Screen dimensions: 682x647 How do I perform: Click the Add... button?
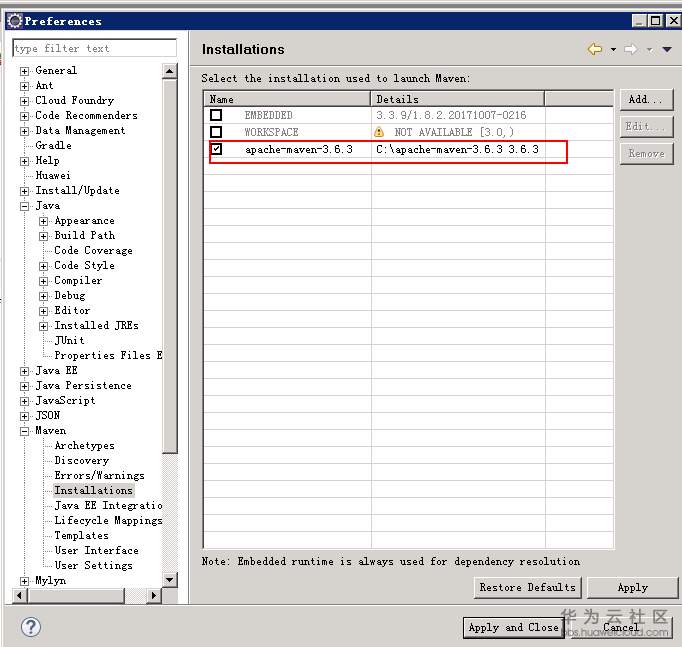pyautogui.click(x=646, y=100)
